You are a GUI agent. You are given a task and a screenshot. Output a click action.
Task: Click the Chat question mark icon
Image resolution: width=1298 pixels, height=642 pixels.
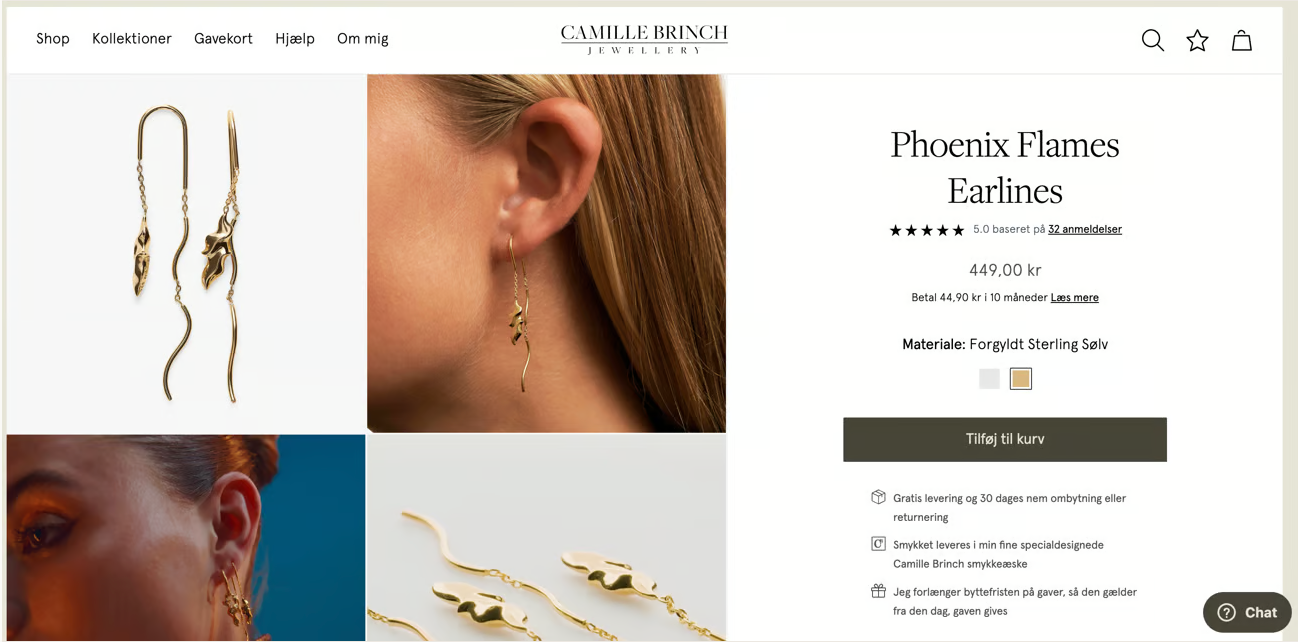[1227, 612]
